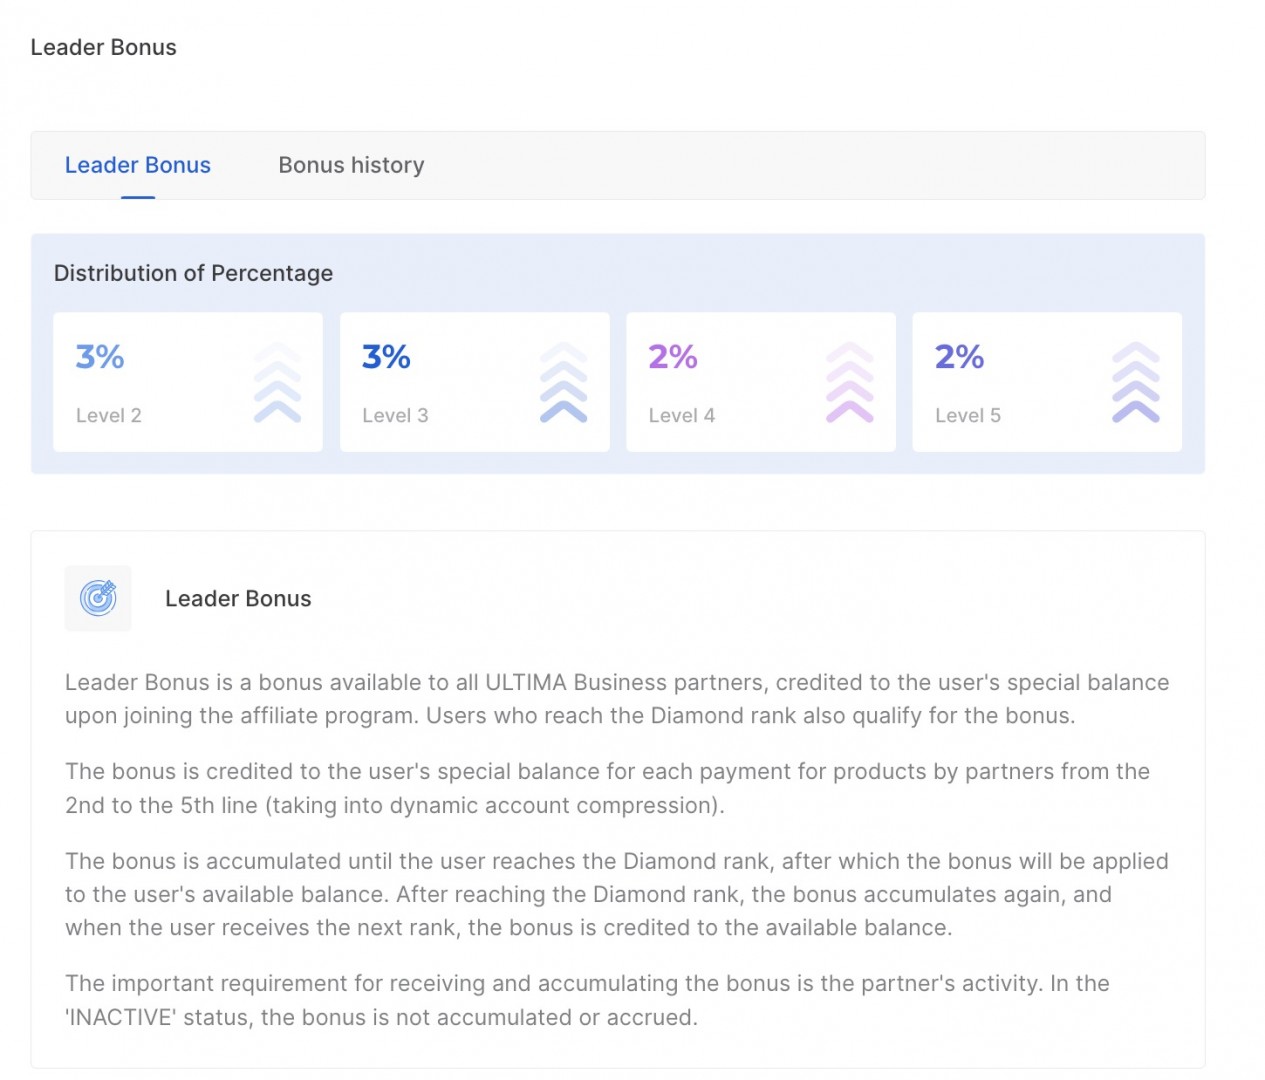Click the pink Level 4 chevron icon
This screenshot has height=1080, width=1265.
pos(849,383)
